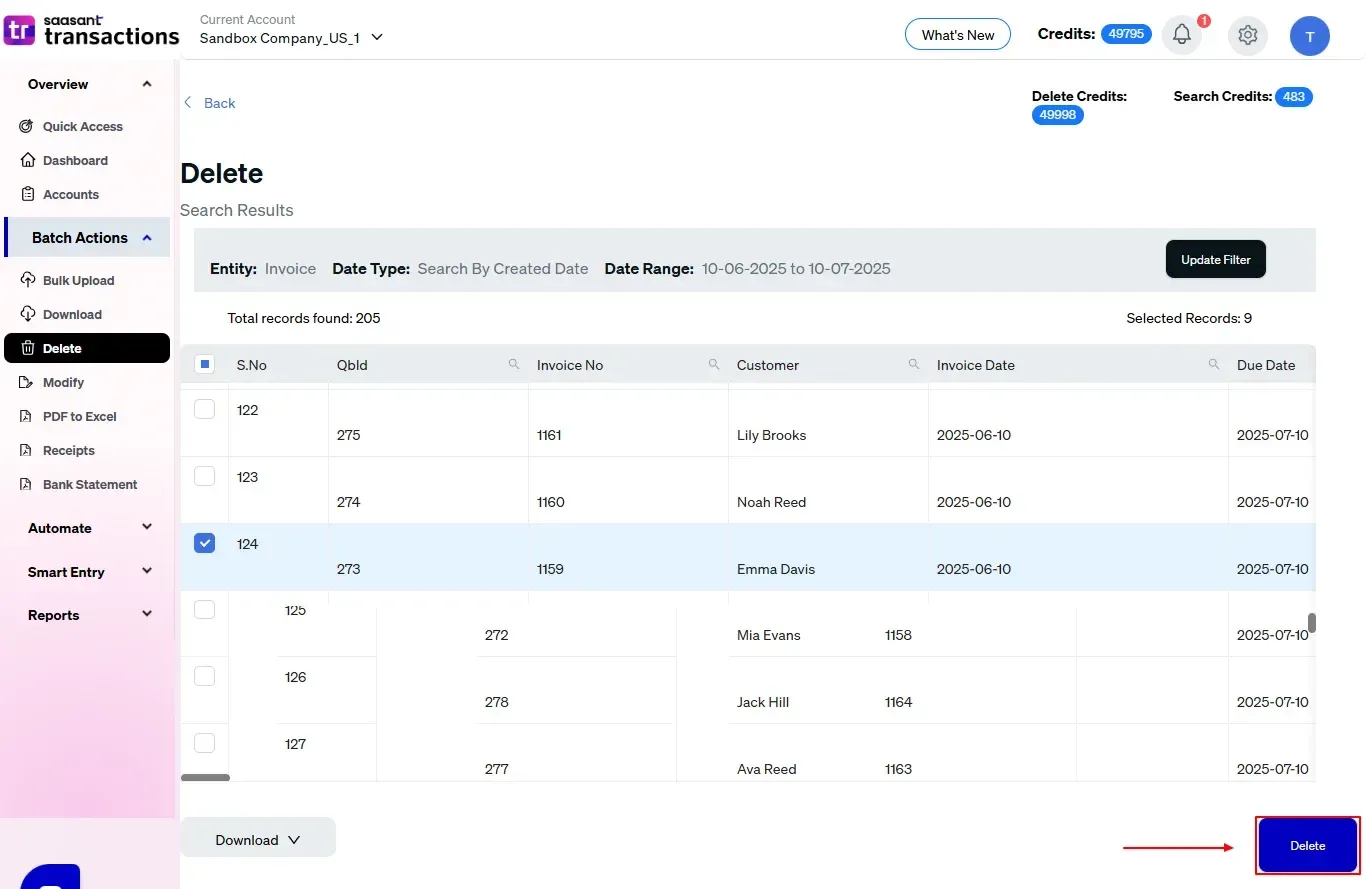Collapse the Batch Actions section
Screen dimensions: 1366x889
(x=147, y=238)
